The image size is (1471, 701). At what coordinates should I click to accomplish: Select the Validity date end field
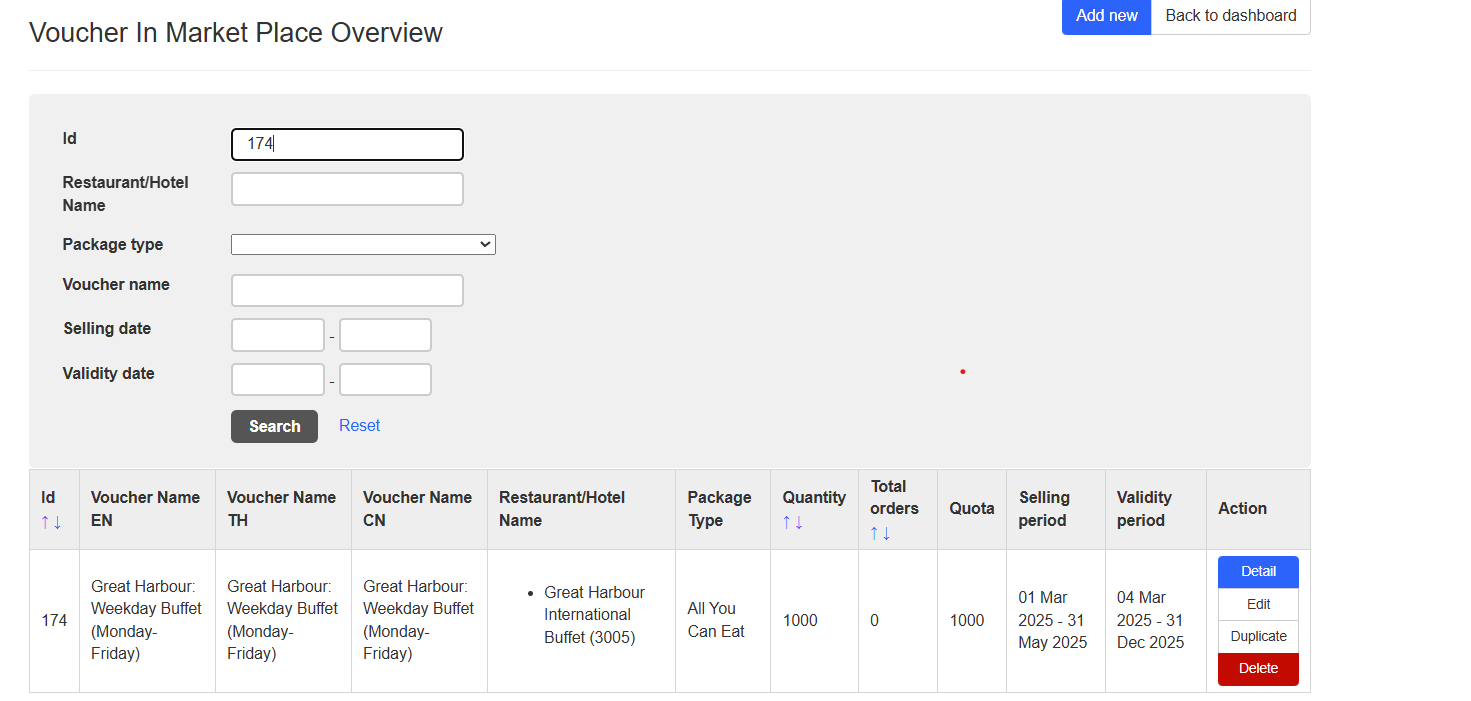pyautogui.click(x=385, y=380)
